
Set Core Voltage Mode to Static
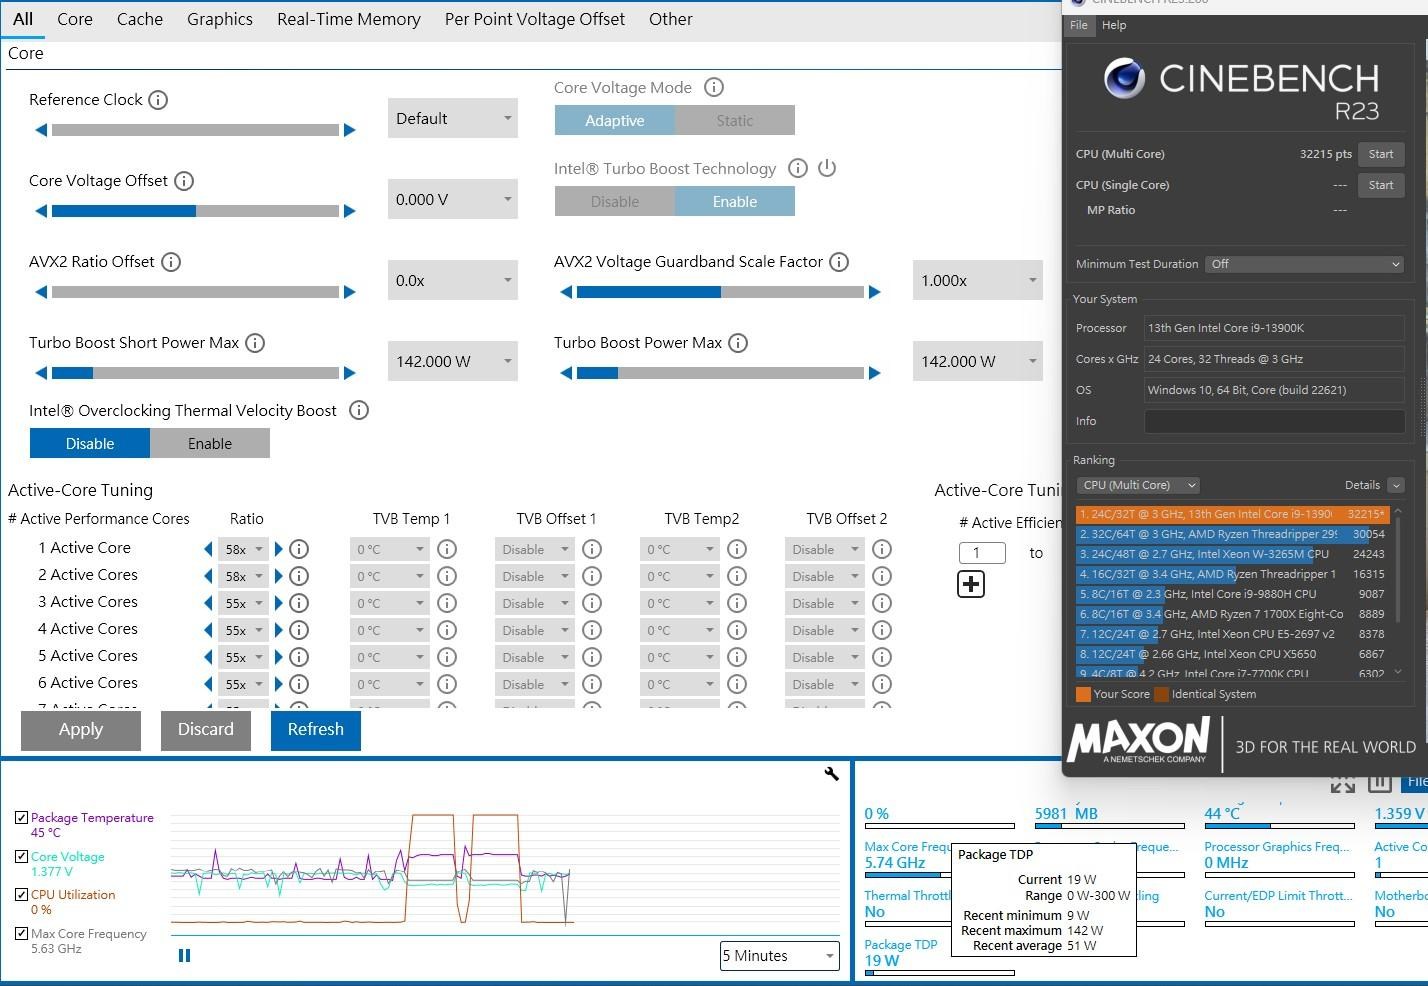point(734,121)
